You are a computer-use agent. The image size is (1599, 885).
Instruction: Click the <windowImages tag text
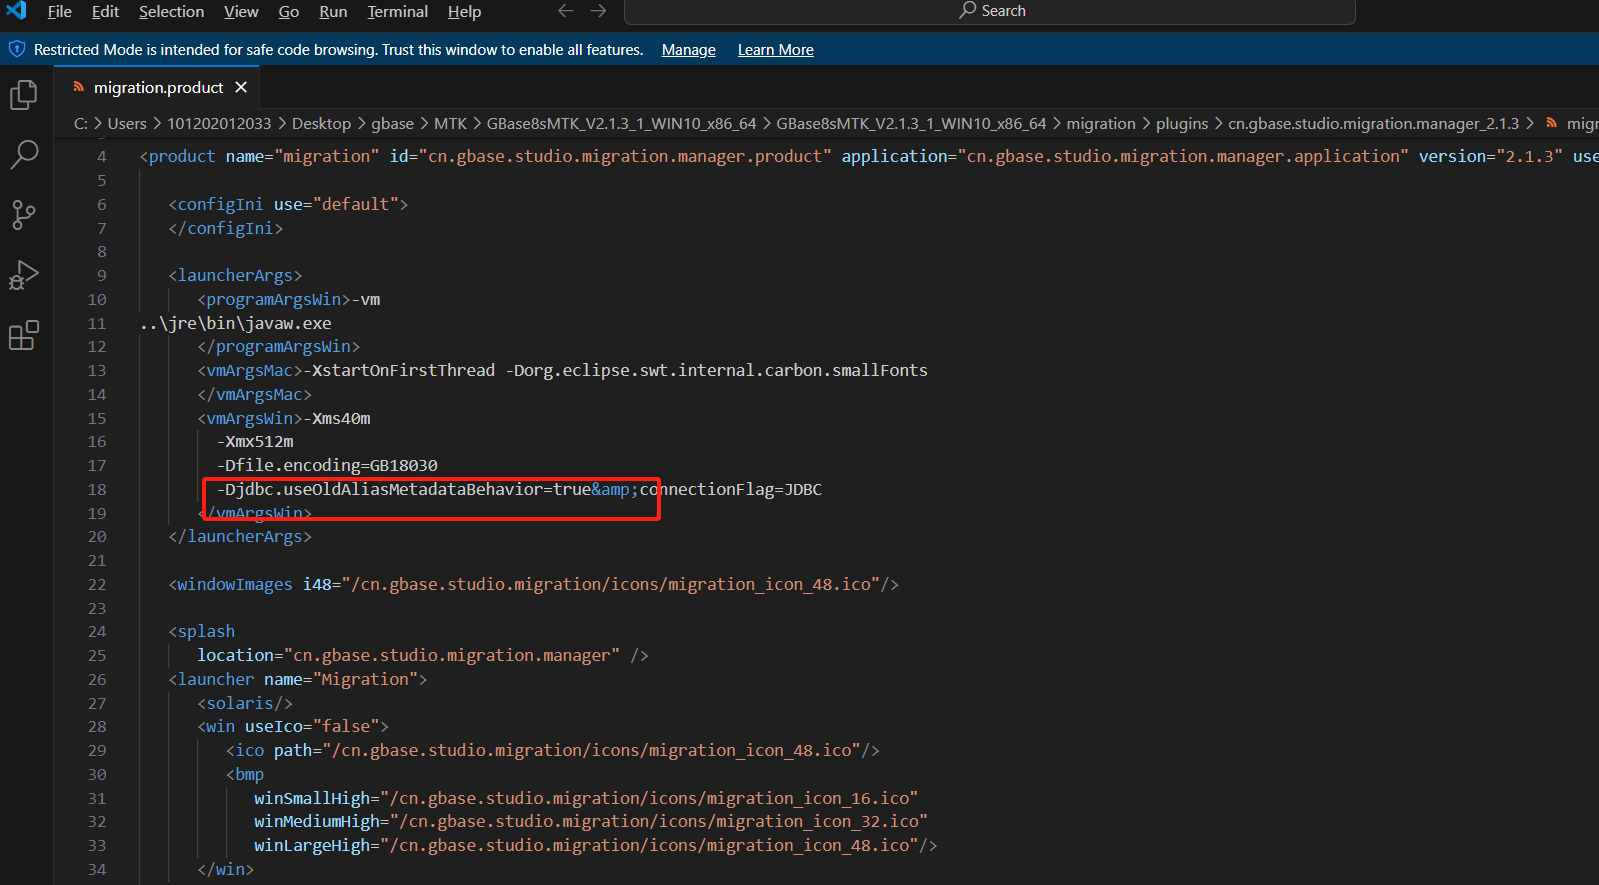pos(230,585)
